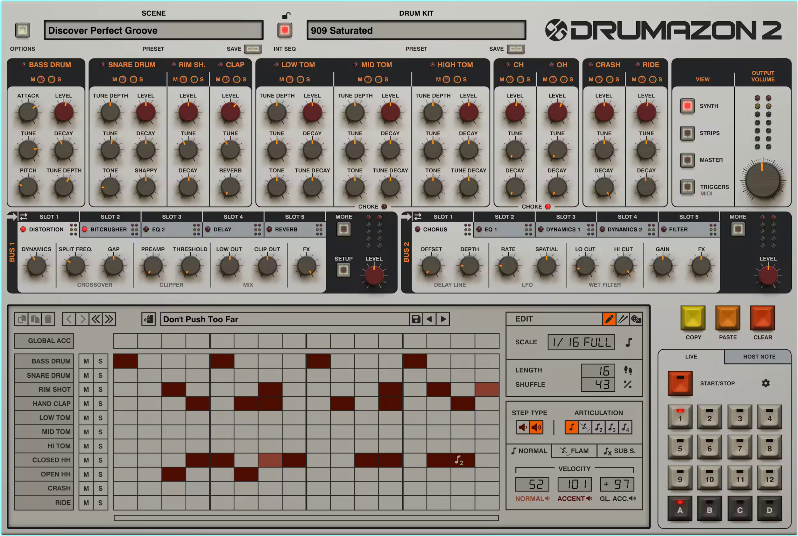
Task: Load next pattern preset
Action: coord(443,319)
